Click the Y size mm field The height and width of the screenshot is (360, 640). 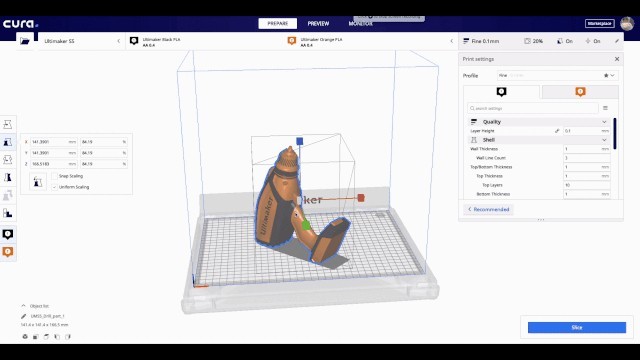click(54, 153)
